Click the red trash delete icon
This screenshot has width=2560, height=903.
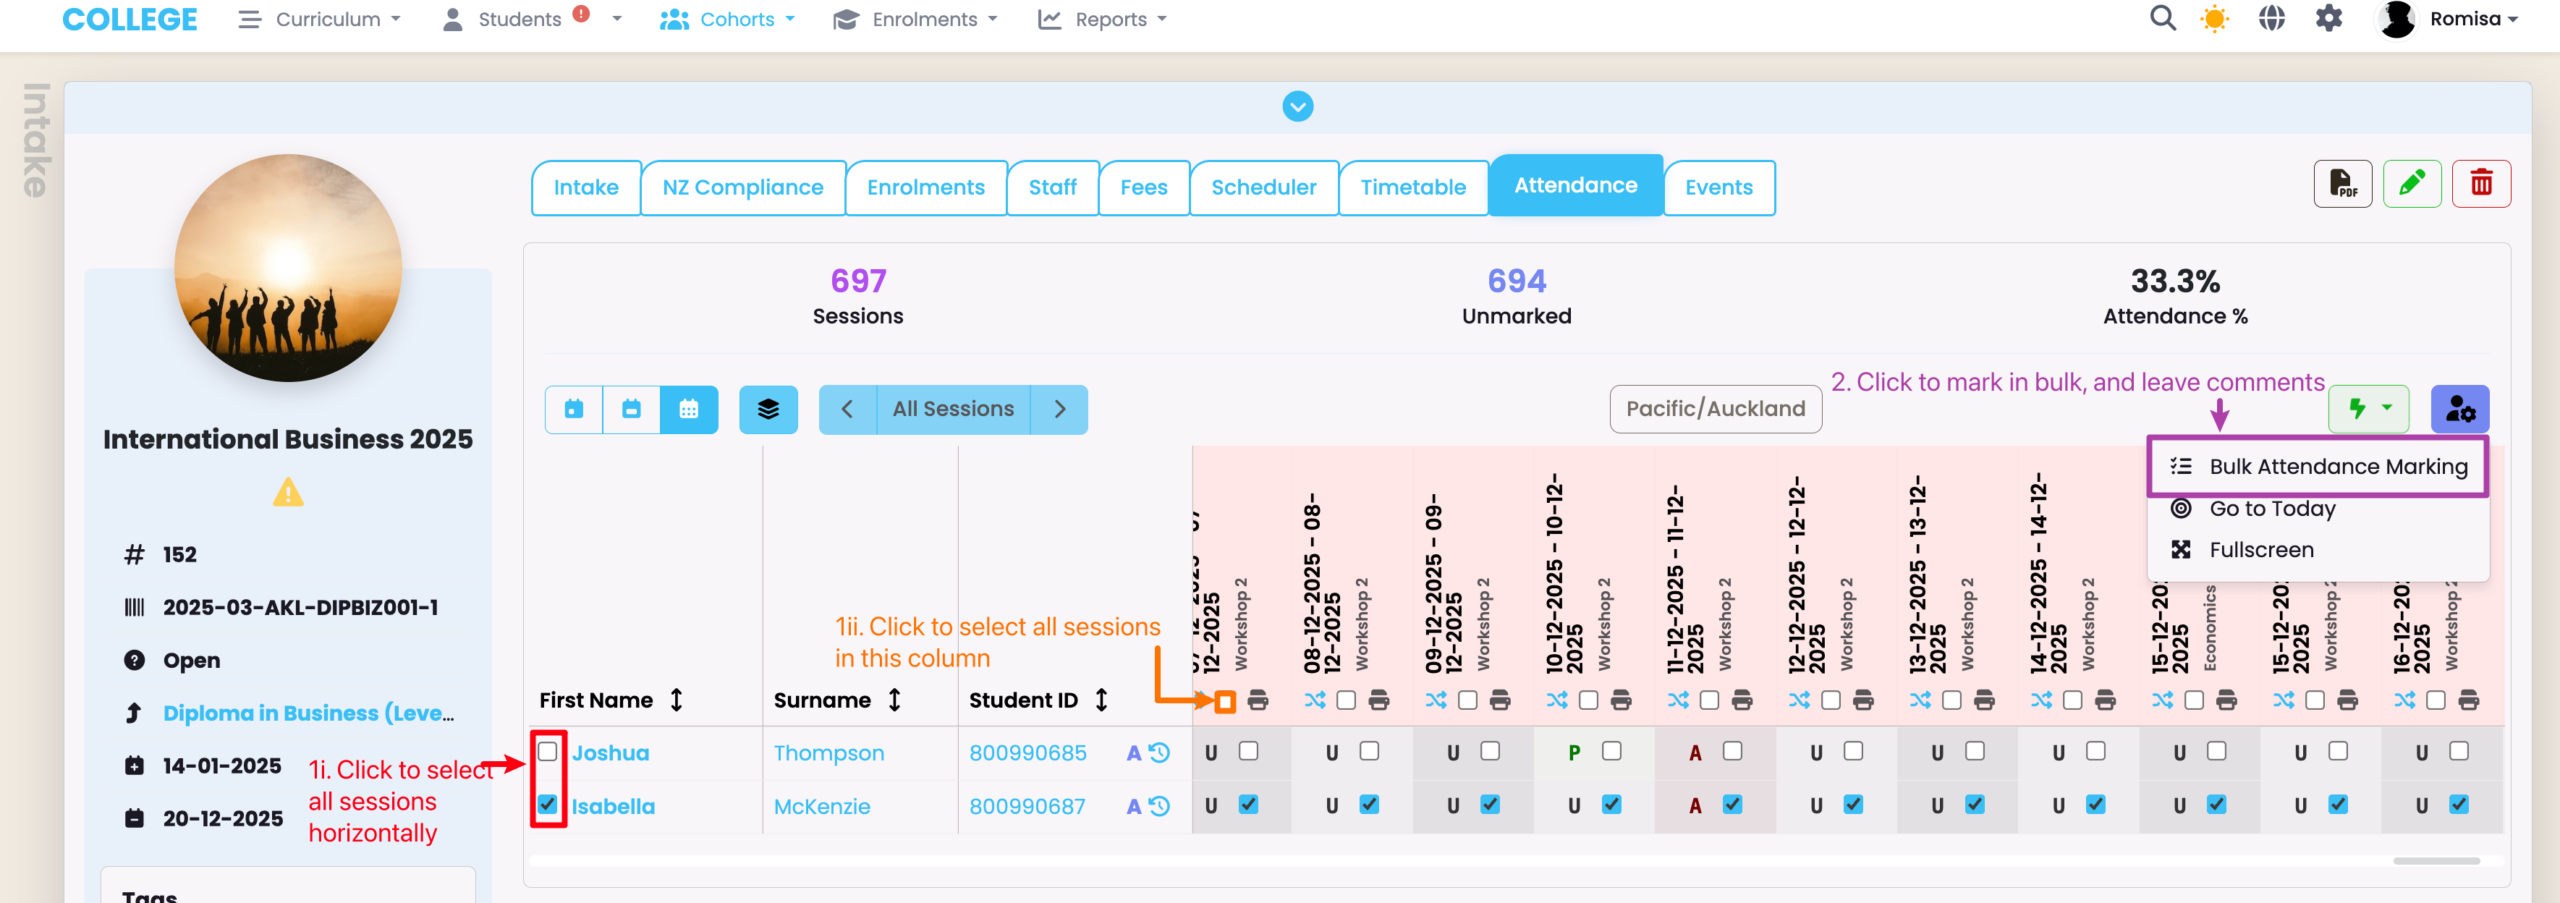coord(2480,184)
